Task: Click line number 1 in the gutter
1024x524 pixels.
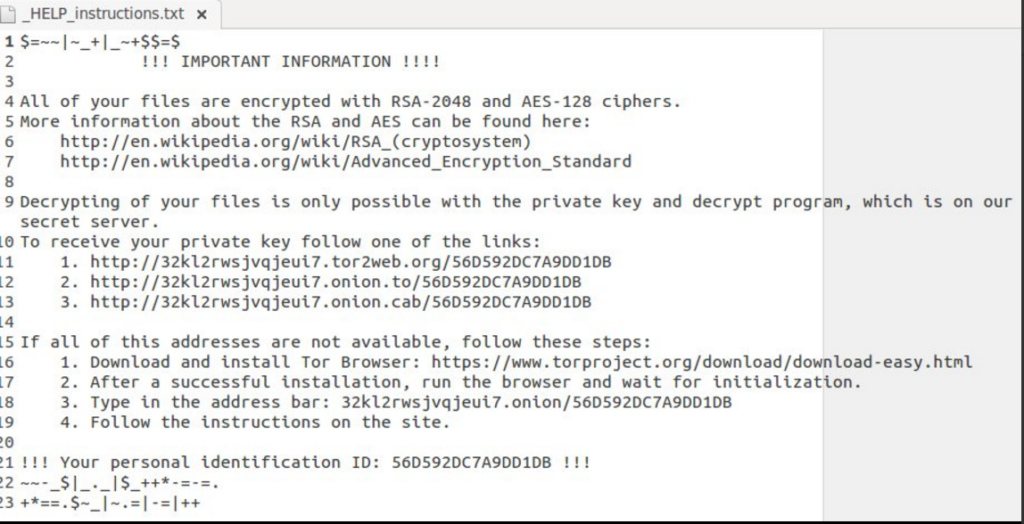Action: pyautogui.click(x=8, y=41)
